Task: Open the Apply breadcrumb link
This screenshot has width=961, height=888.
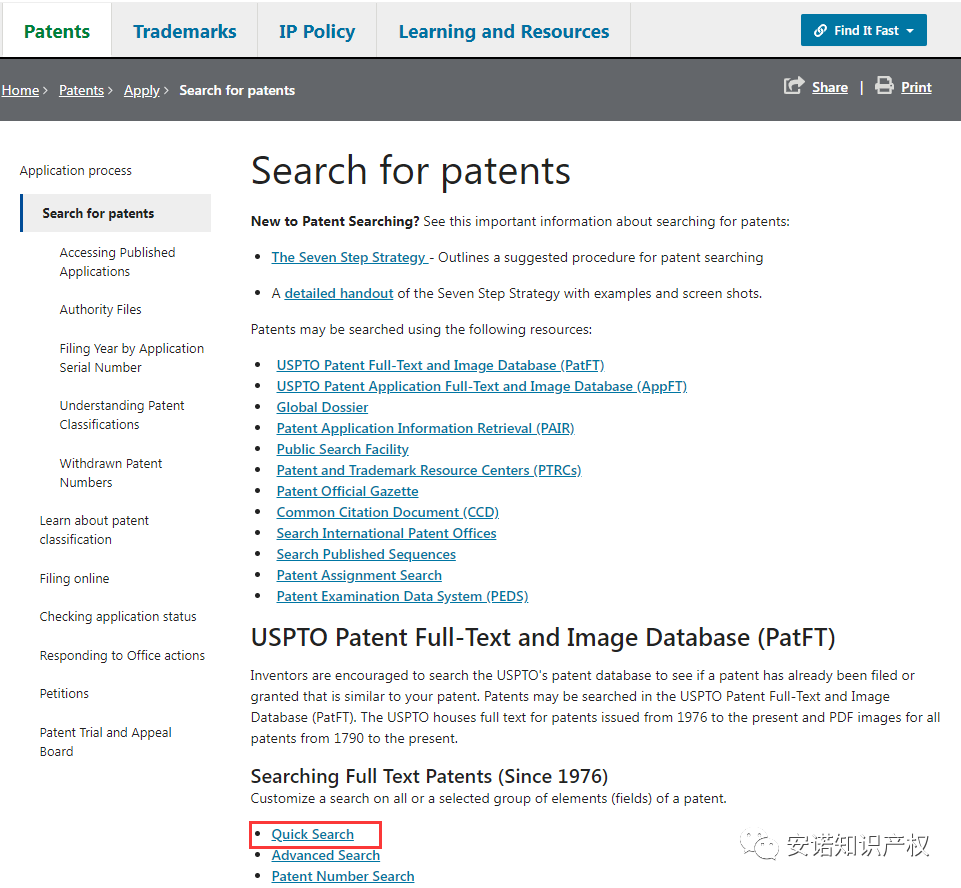Action: pyautogui.click(x=142, y=90)
